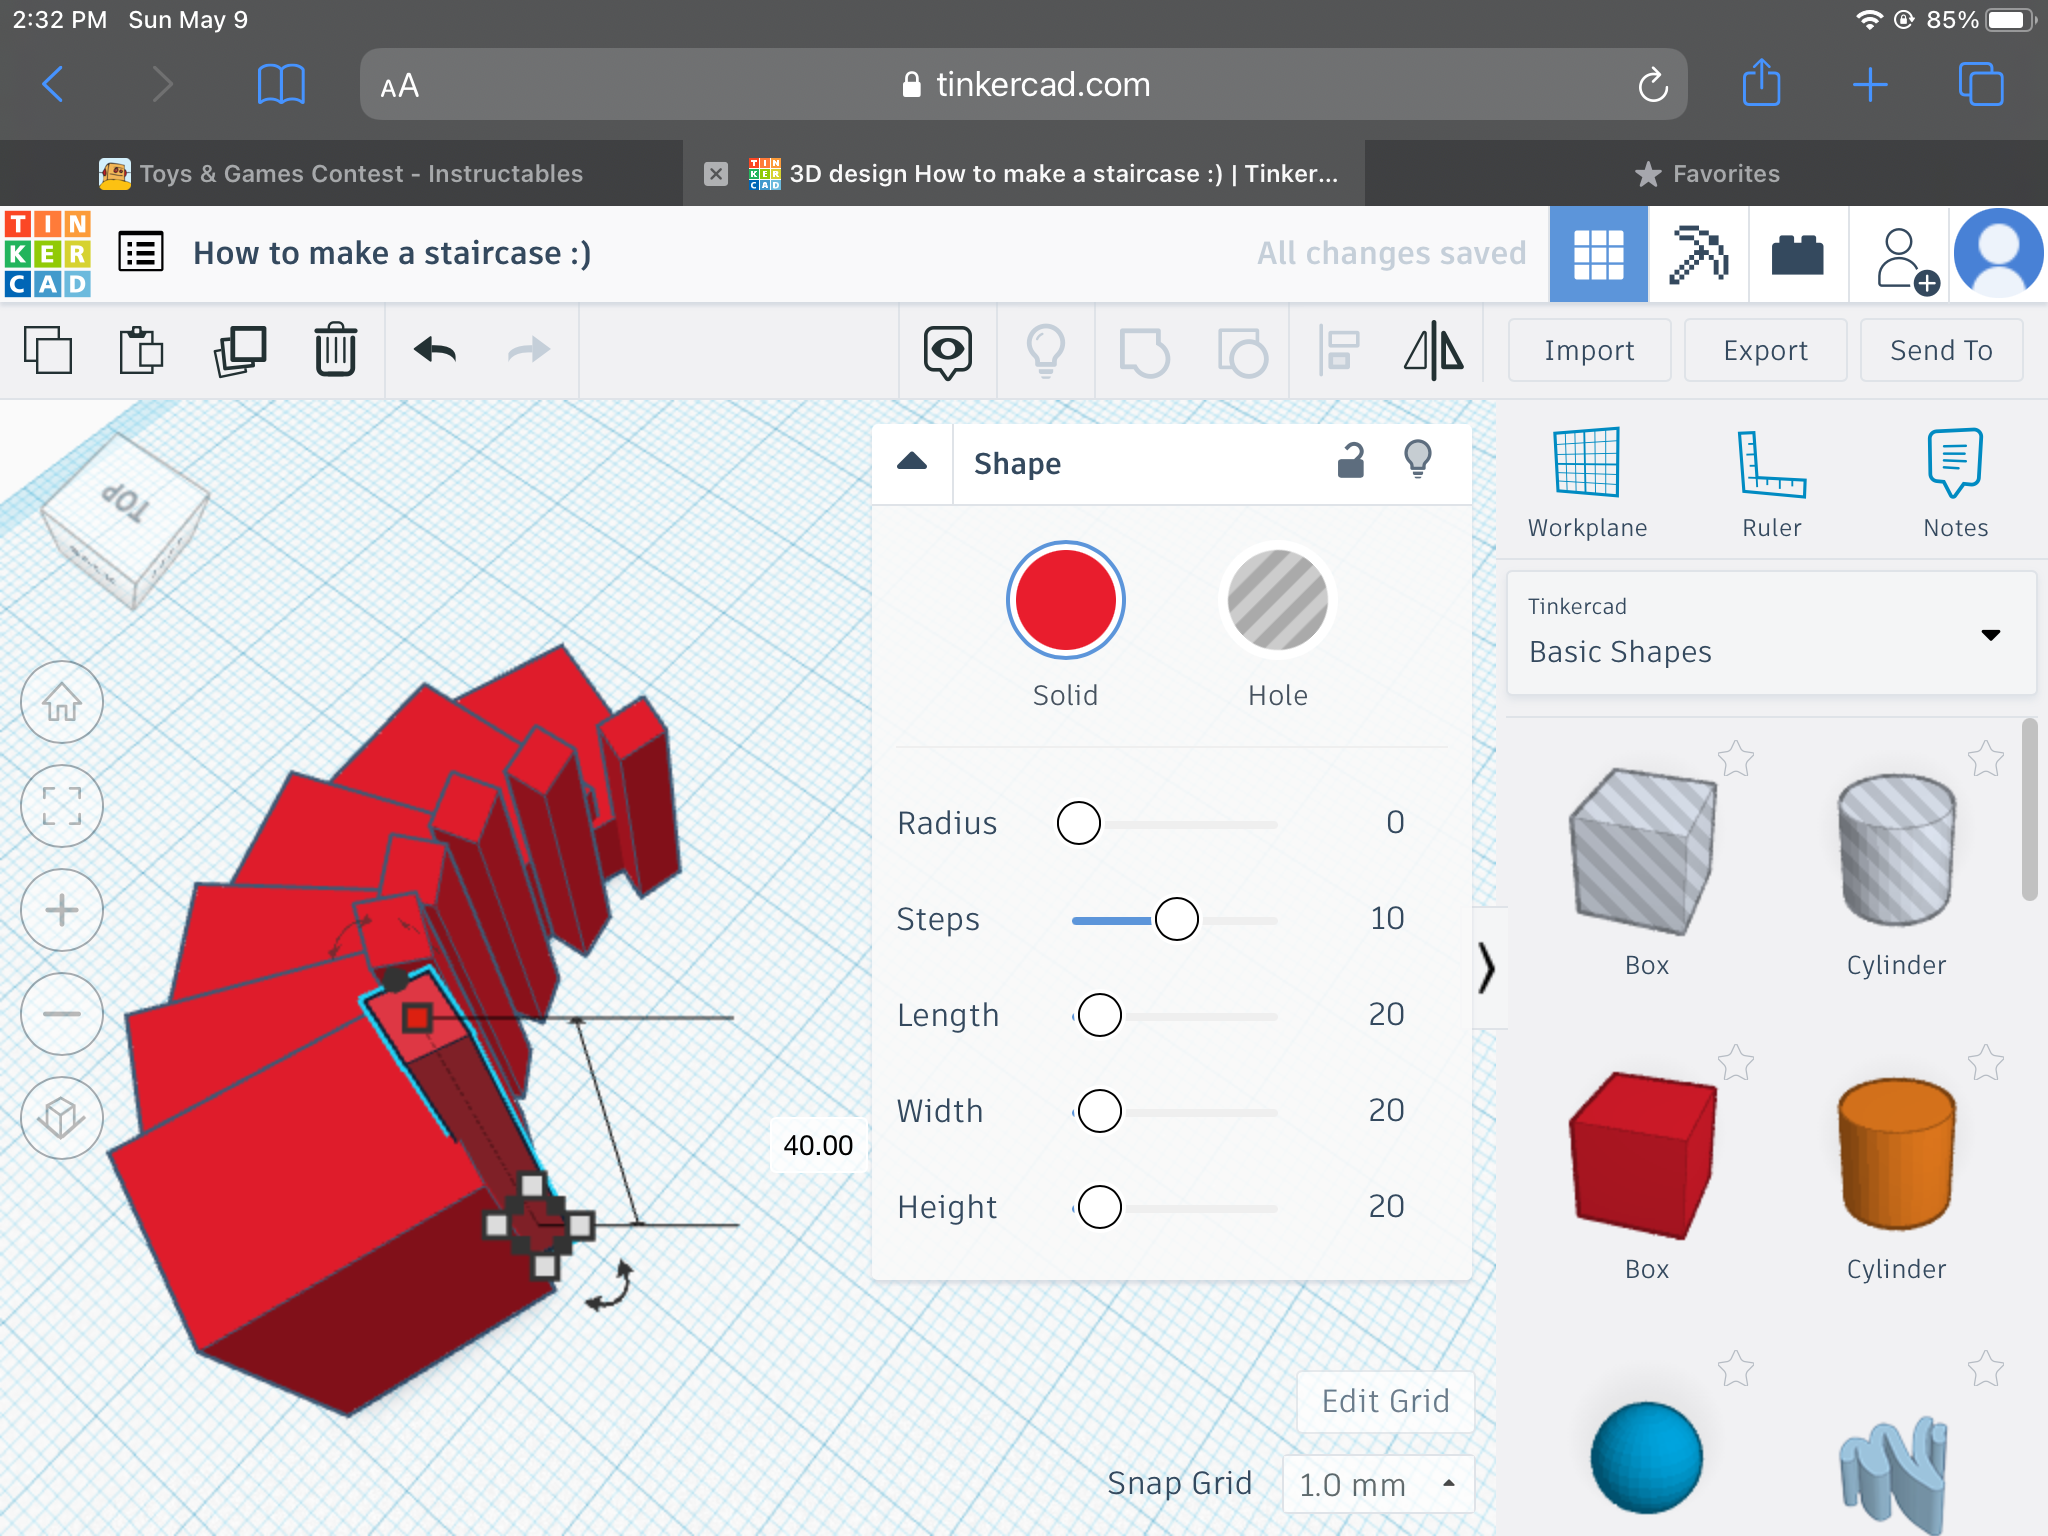Click the Width slider handle
The height and width of the screenshot is (1536, 2048).
[x=1100, y=1111]
